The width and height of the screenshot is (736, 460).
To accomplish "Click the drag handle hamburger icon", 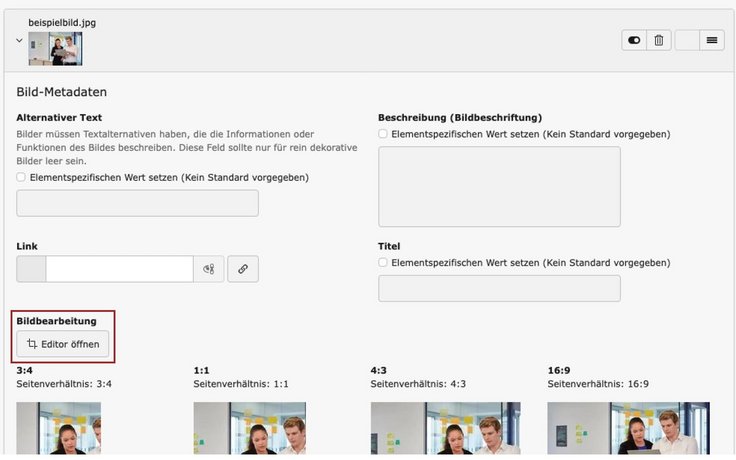I will [711, 40].
